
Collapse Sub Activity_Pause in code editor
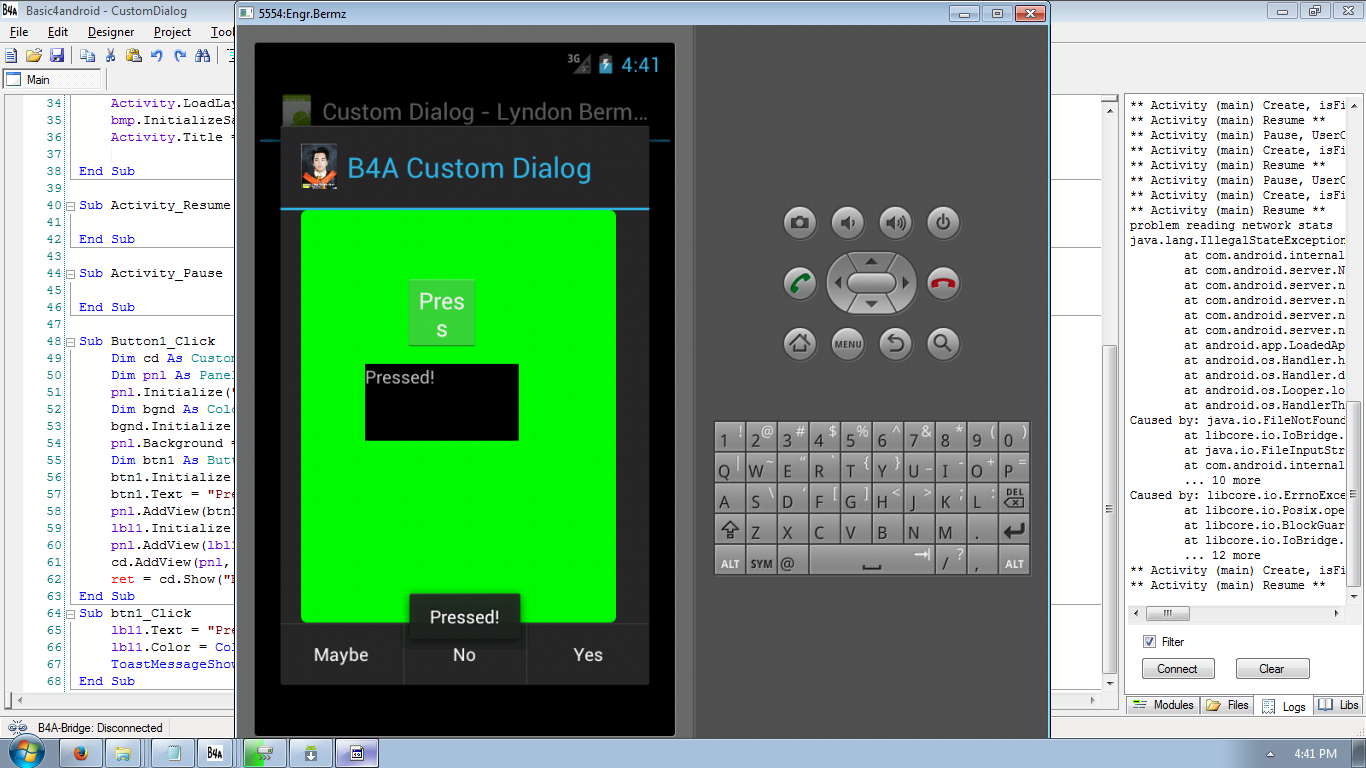coord(70,273)
